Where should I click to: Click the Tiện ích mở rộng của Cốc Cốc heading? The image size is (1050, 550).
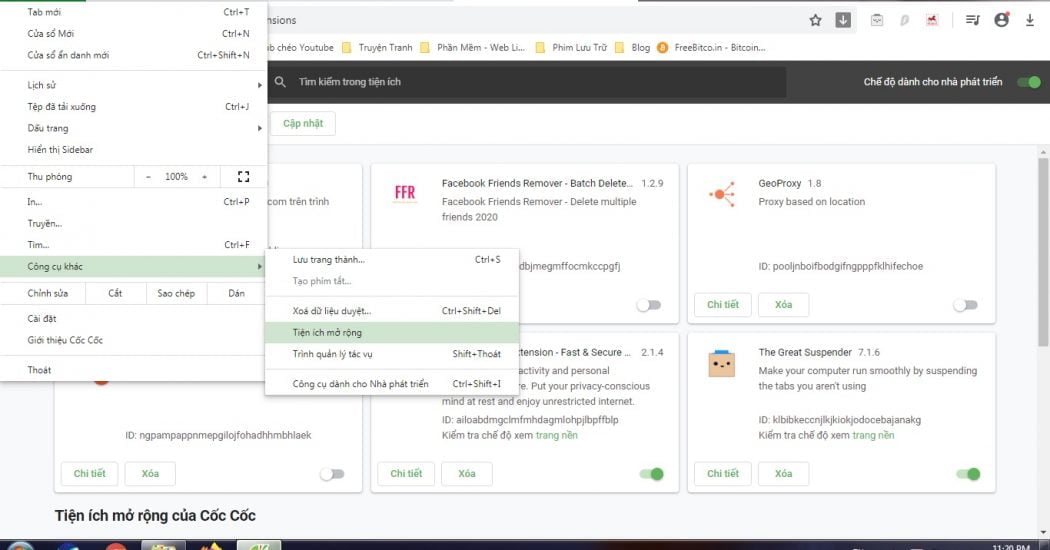(x=155, y=516)
